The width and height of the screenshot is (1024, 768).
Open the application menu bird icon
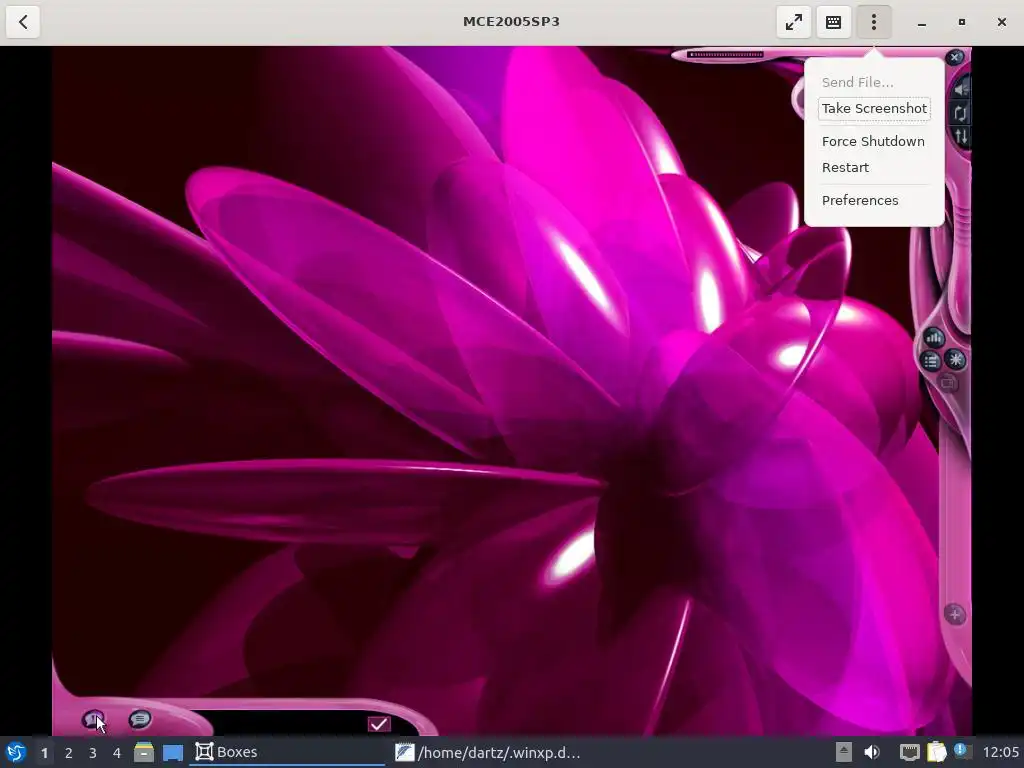pyautogui.click(x=16, y=752)
